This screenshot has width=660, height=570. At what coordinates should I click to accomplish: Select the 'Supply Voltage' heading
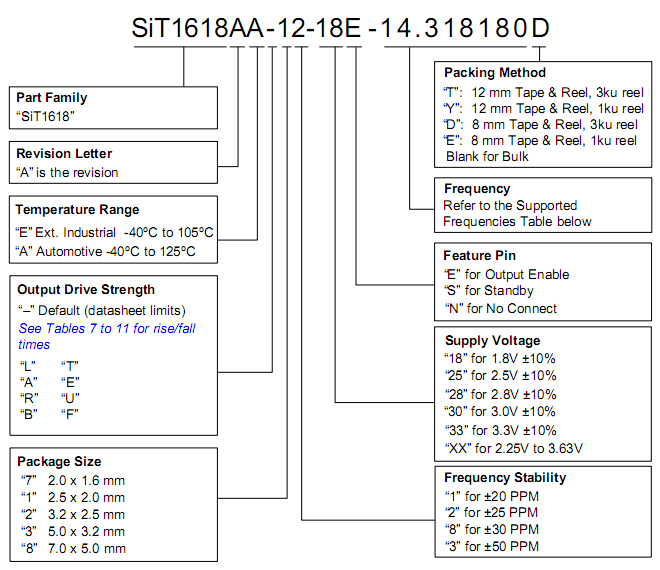coord(492,341)
